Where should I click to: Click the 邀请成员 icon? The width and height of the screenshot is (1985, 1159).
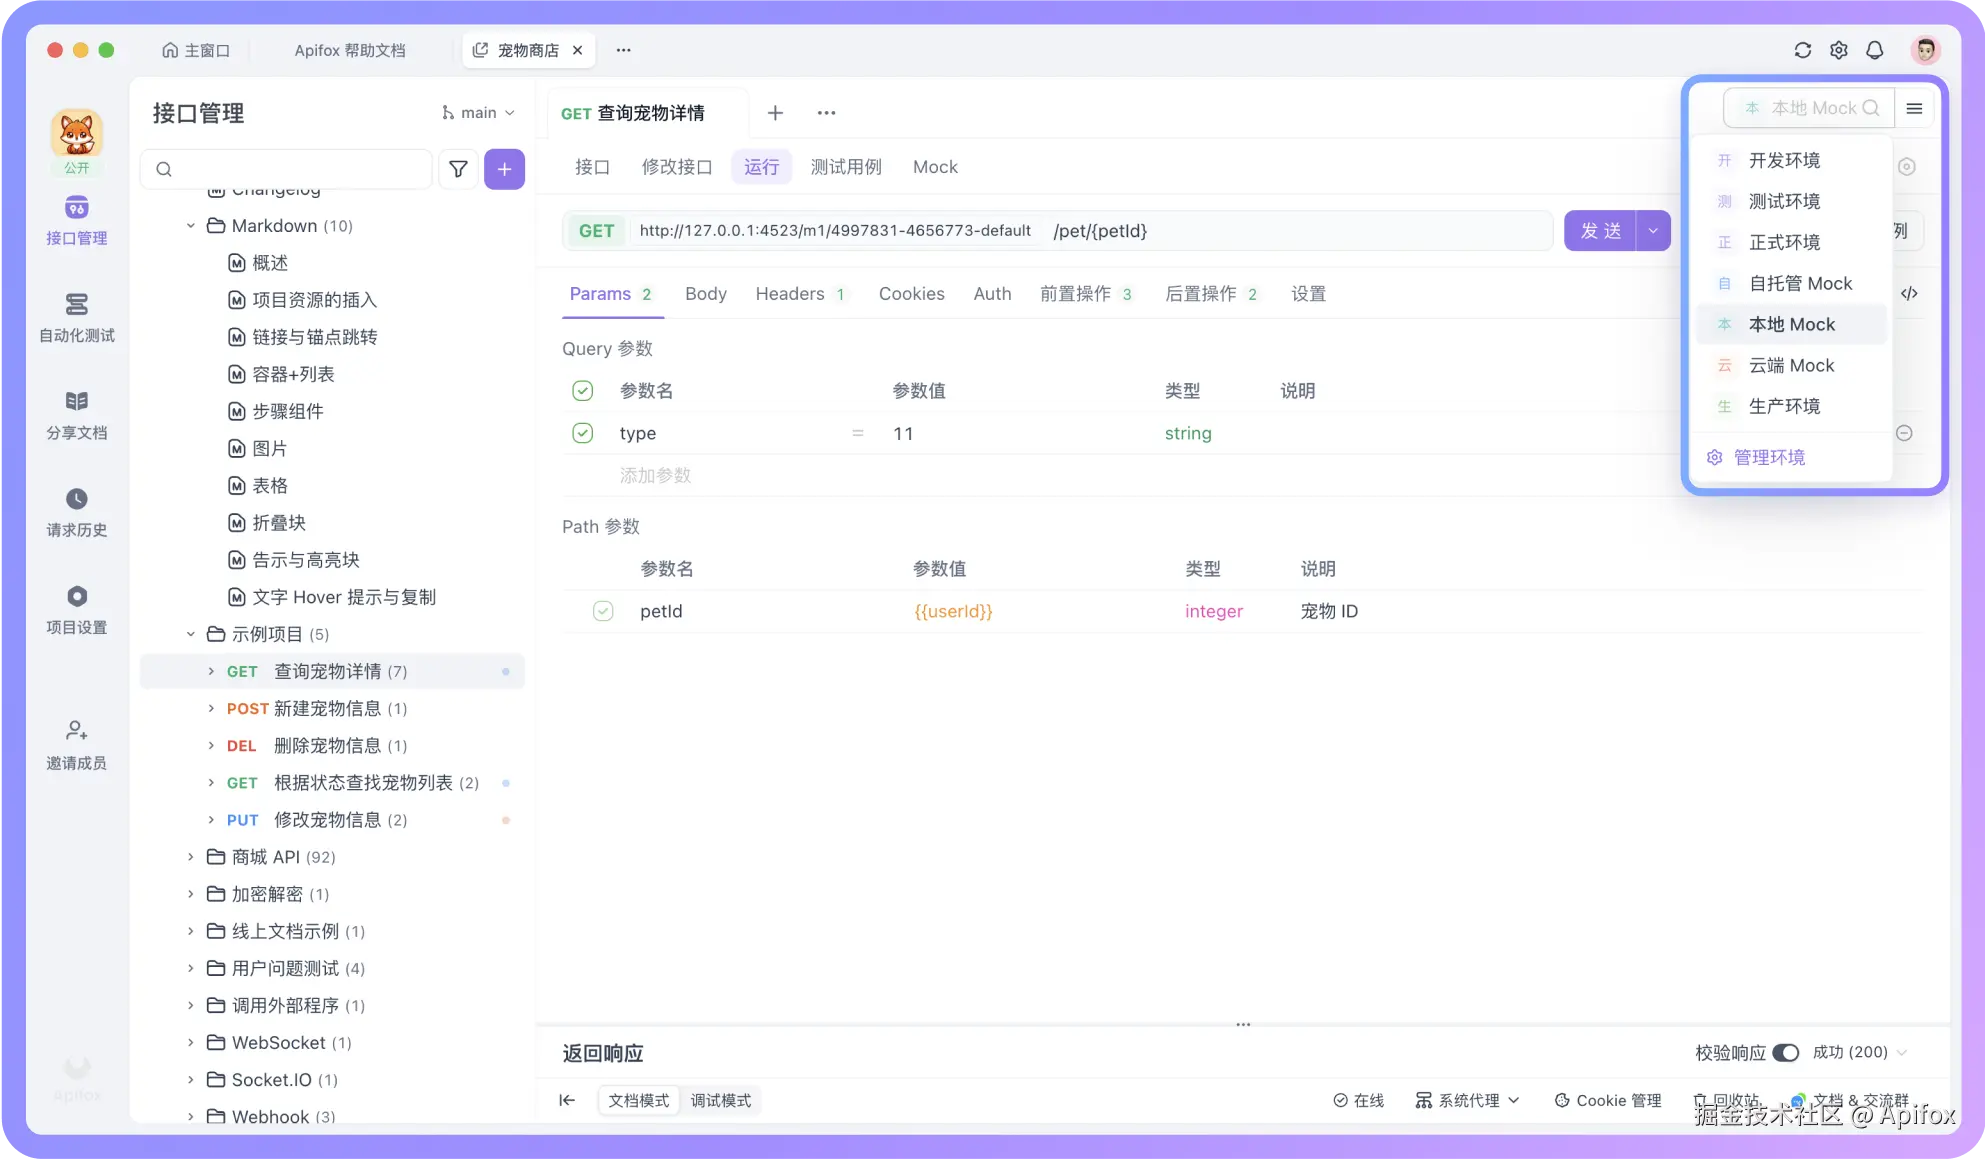point(76,731)
